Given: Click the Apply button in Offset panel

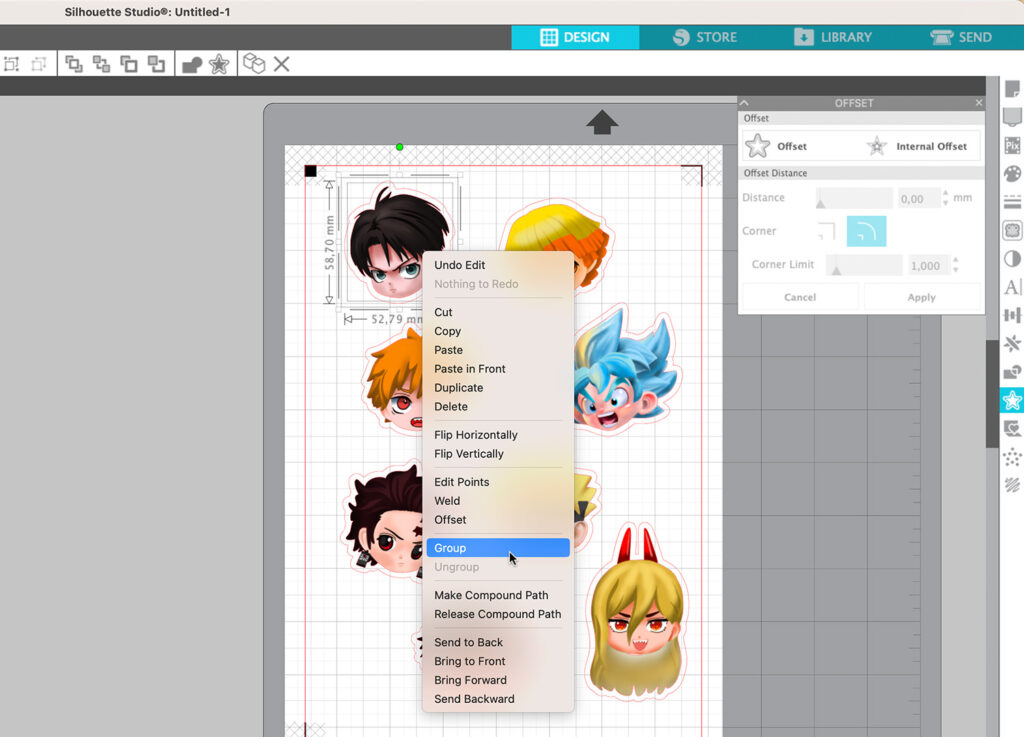Looking at the screenshot, I should pyautogui.click(x=921, y=297).
